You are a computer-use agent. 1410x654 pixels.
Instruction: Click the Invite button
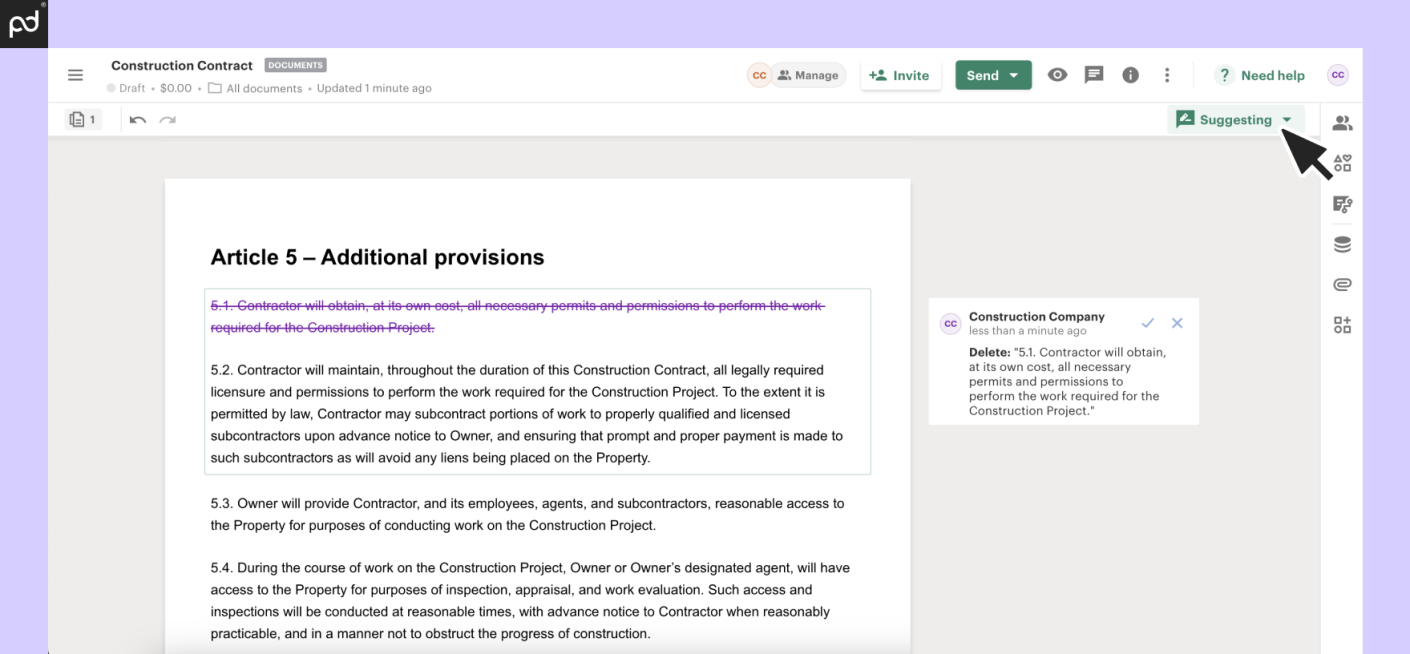tap(900, 76)
